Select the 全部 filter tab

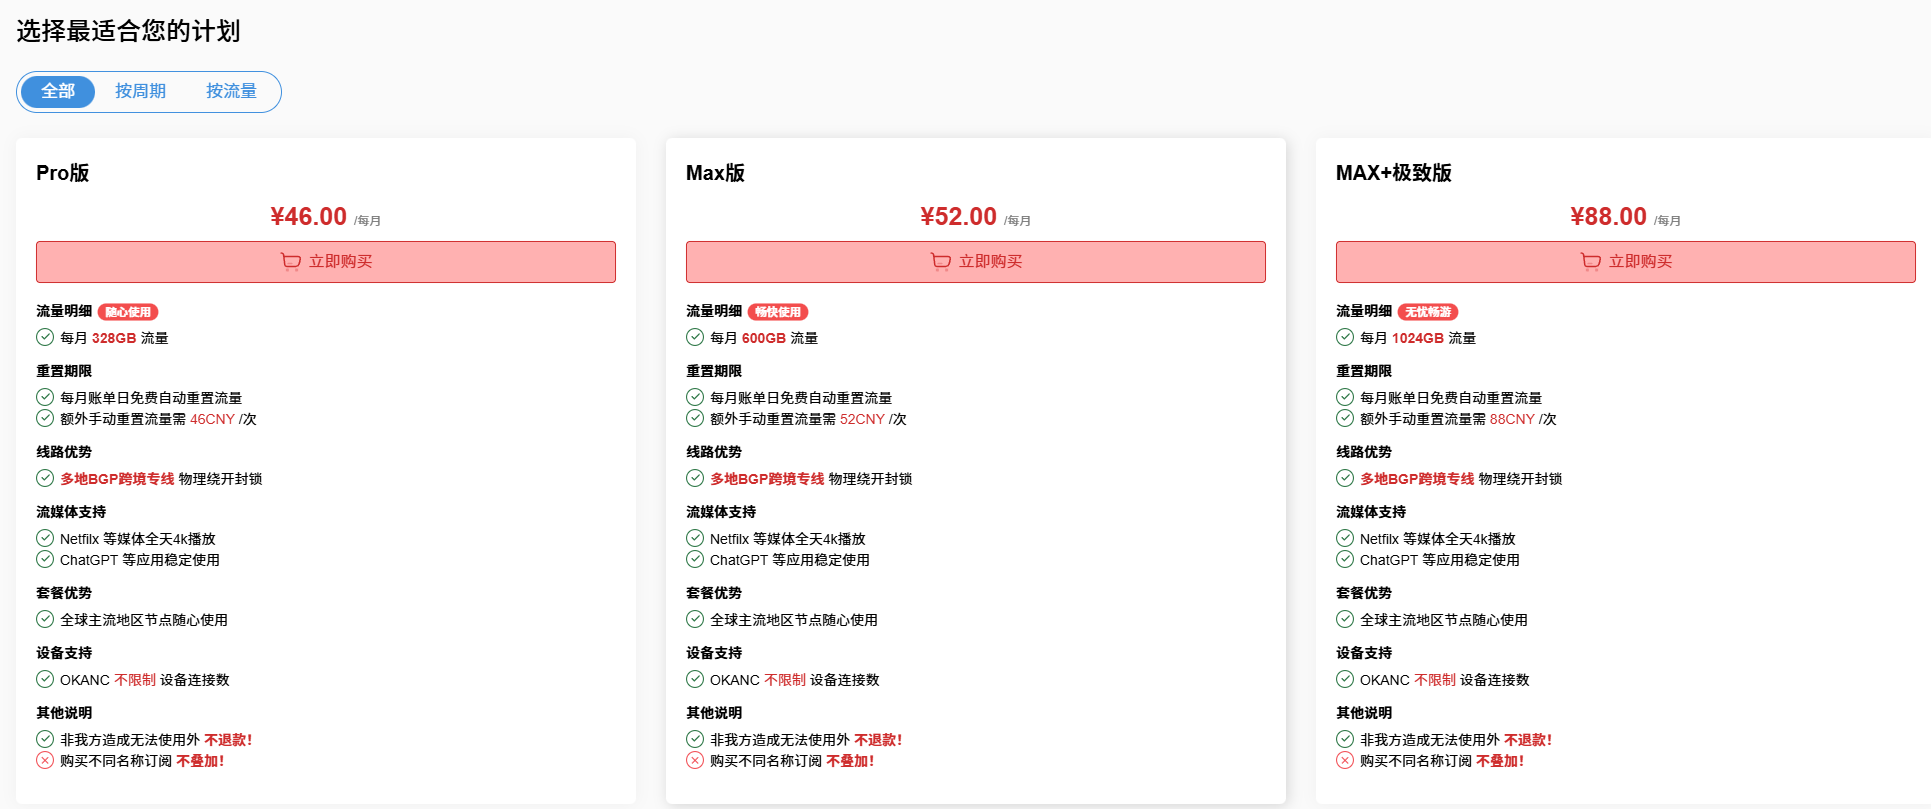point(58,91)
